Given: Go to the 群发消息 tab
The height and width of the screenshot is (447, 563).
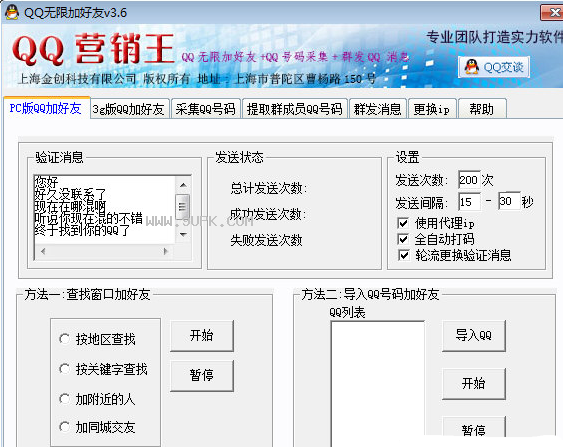Looking at the screenshot, I should (x=377, y=109).
